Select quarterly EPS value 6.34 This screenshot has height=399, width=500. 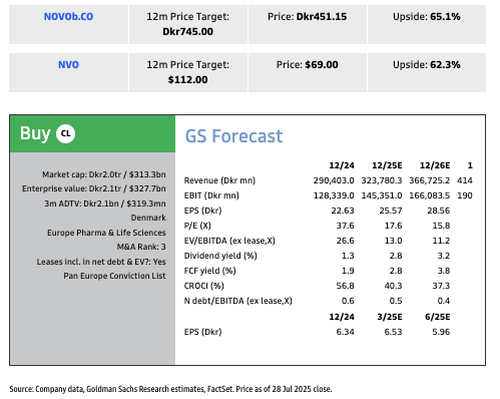[345, 332]
